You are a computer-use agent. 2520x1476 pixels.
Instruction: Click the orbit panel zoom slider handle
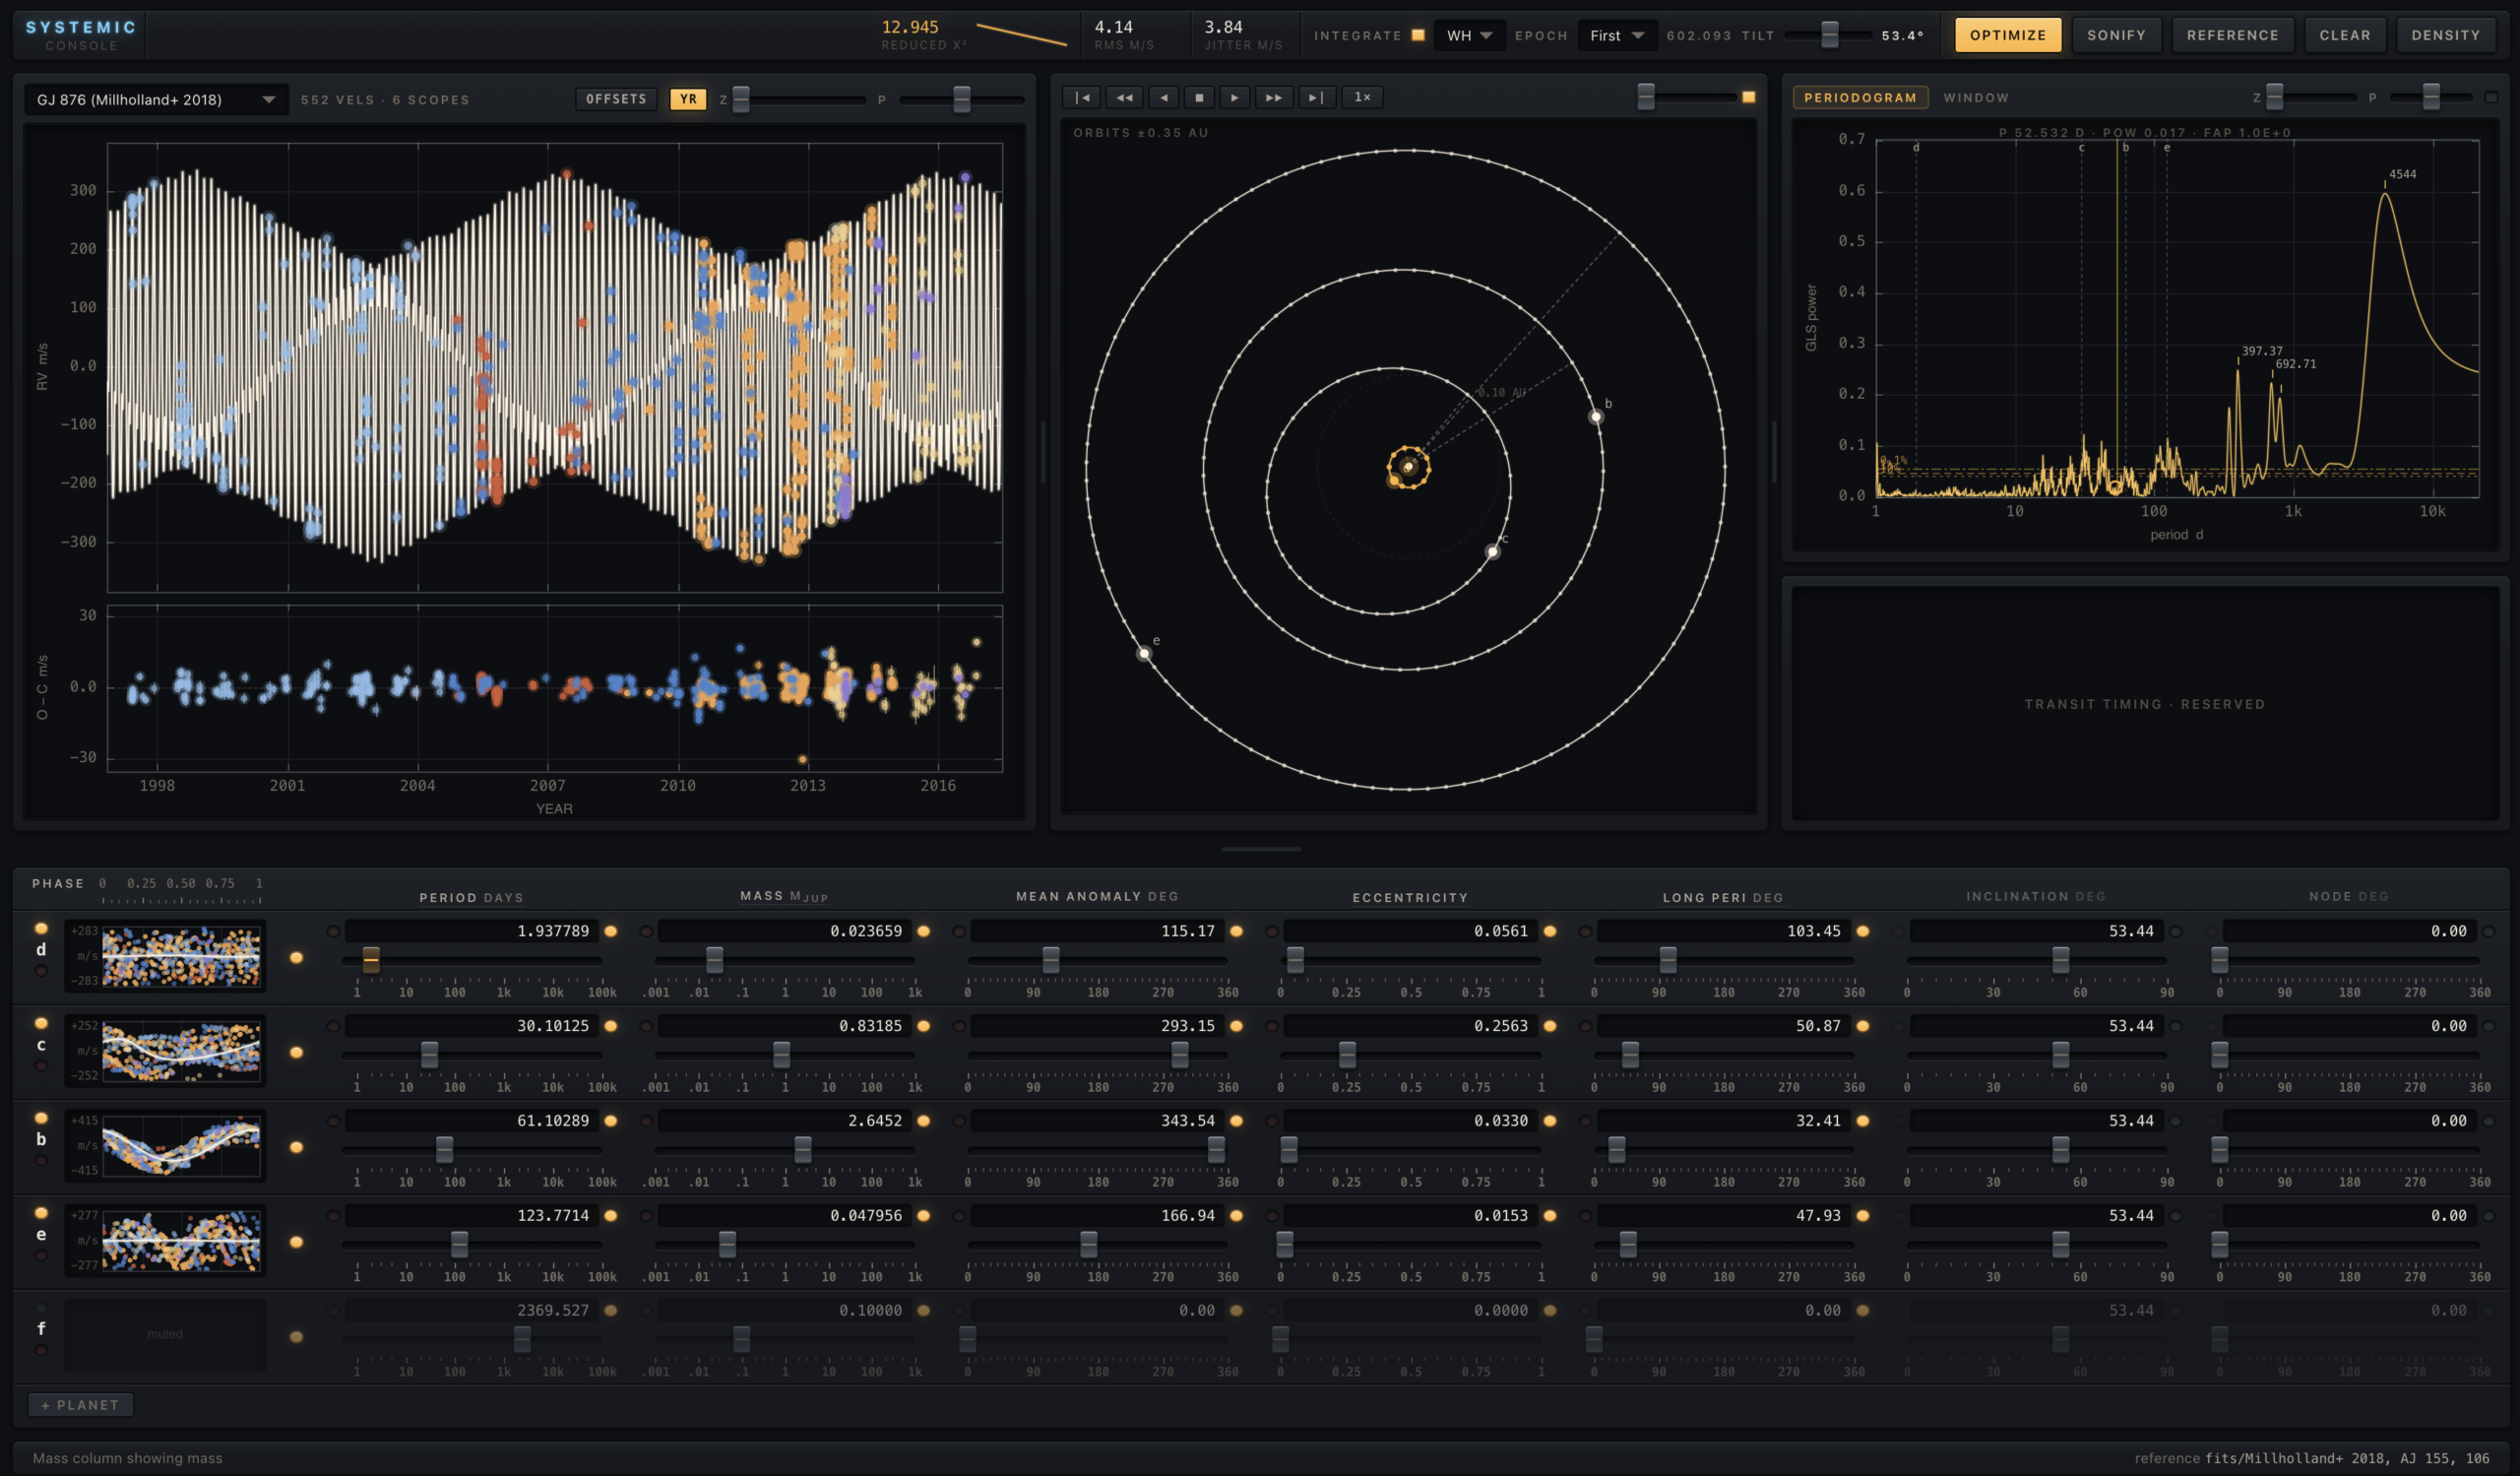pos(1645,97)
